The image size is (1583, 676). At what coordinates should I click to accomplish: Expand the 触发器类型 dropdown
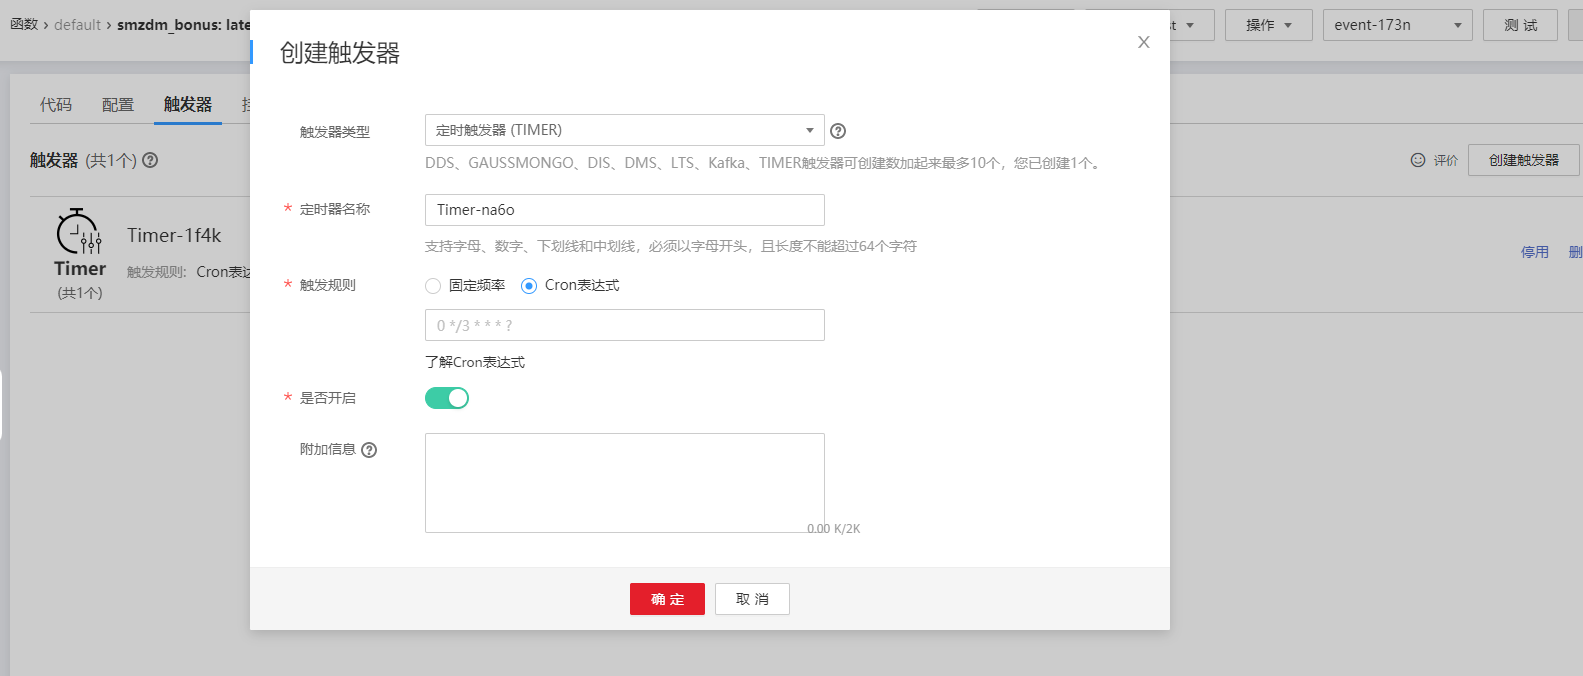[625, 130]
